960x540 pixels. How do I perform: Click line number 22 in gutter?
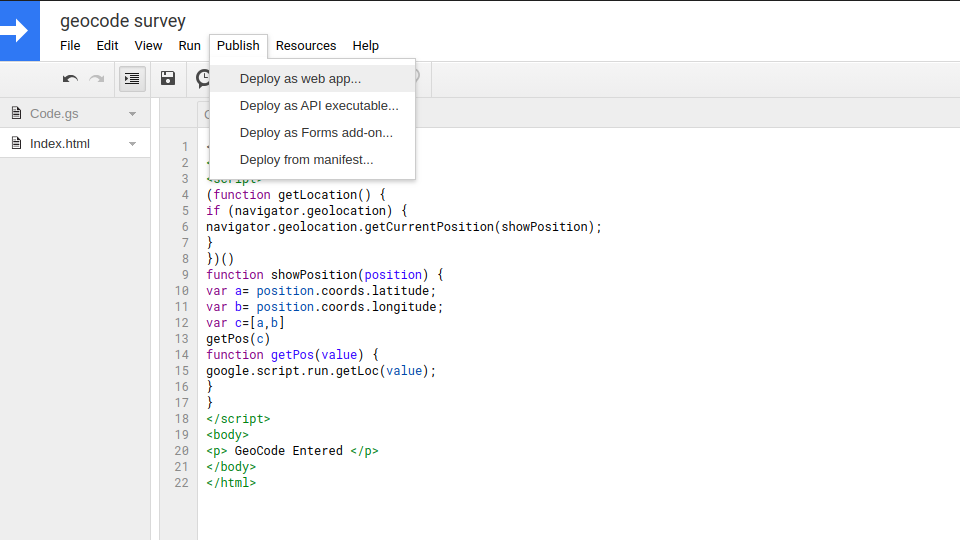[182, 482]
